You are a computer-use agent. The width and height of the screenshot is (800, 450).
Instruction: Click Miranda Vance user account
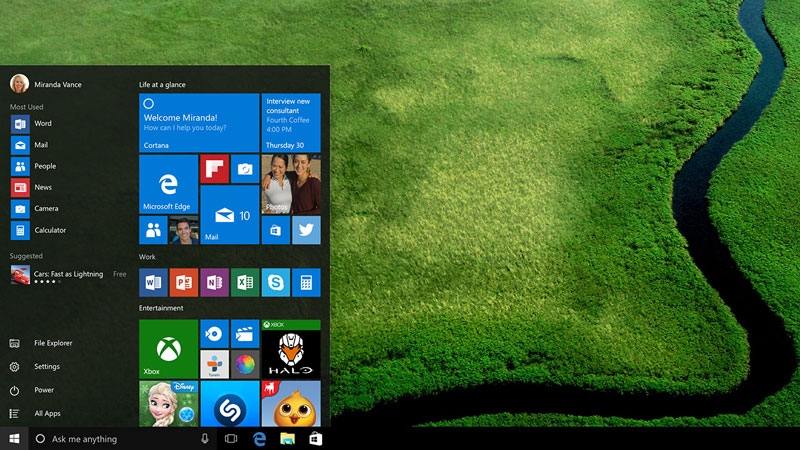tap(46, 84)
